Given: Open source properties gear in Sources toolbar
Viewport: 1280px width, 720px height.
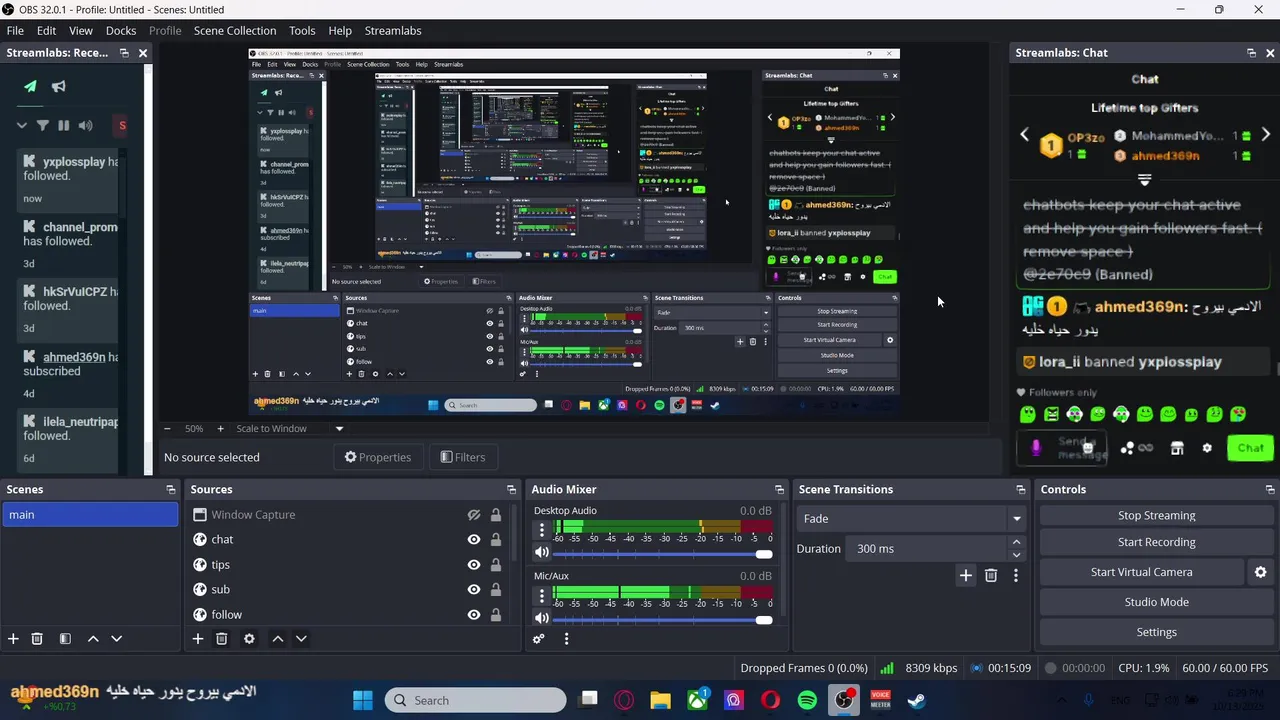Looking at the screenshot, I should tap(249, 638).
